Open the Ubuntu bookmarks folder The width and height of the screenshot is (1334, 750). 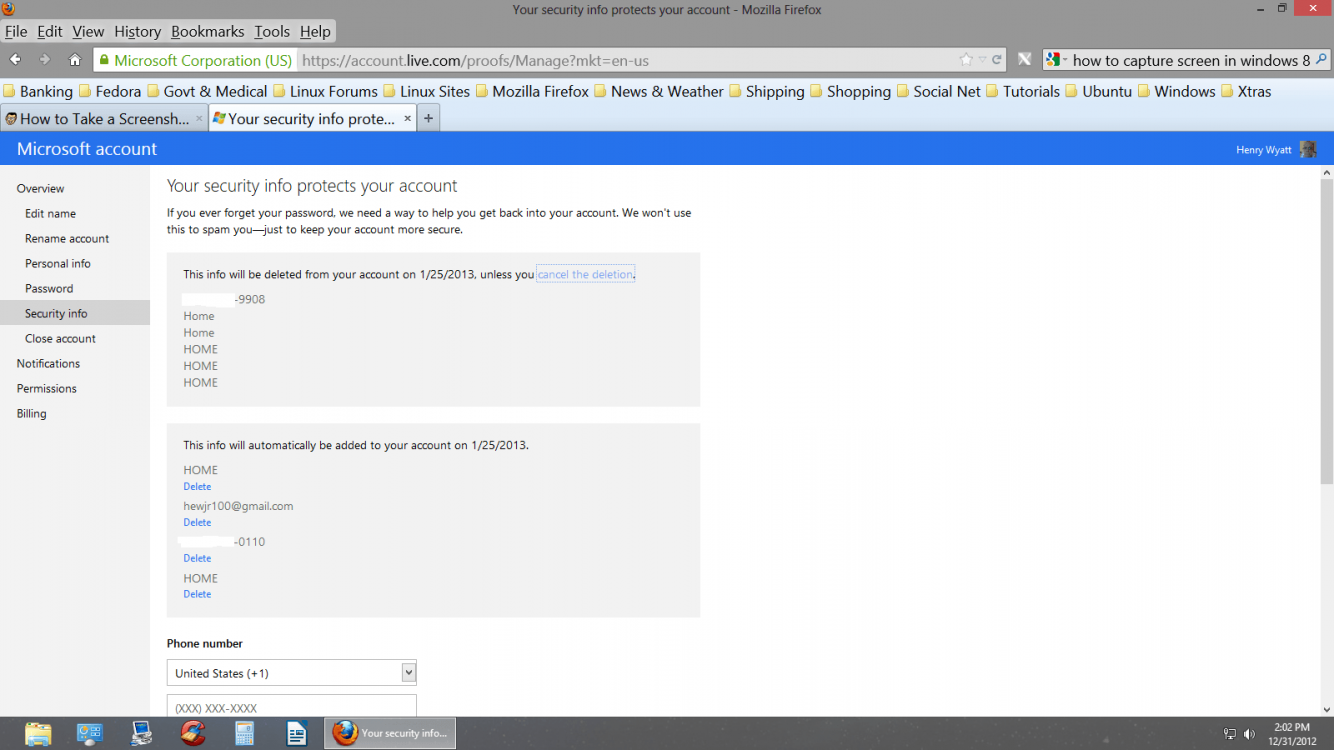coord(1098,91)
